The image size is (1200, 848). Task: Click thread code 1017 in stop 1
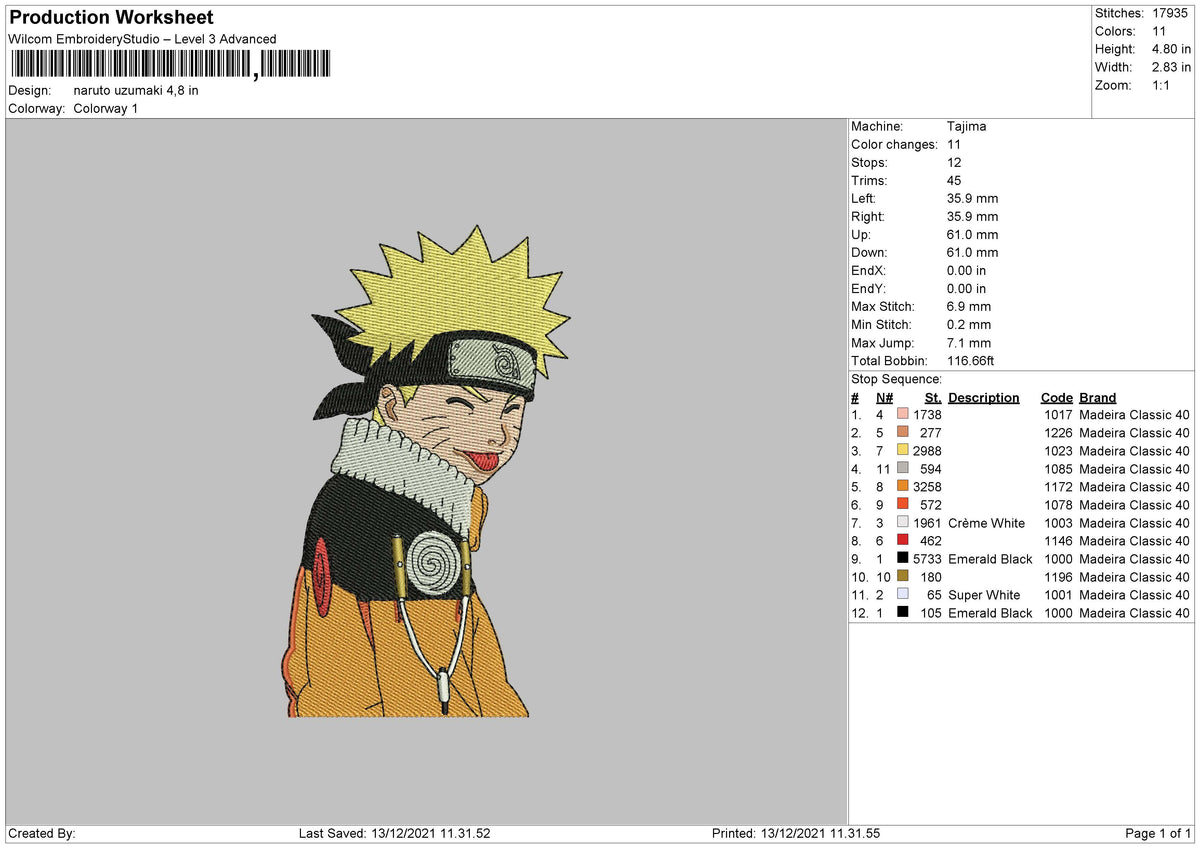click(1058, 415)
